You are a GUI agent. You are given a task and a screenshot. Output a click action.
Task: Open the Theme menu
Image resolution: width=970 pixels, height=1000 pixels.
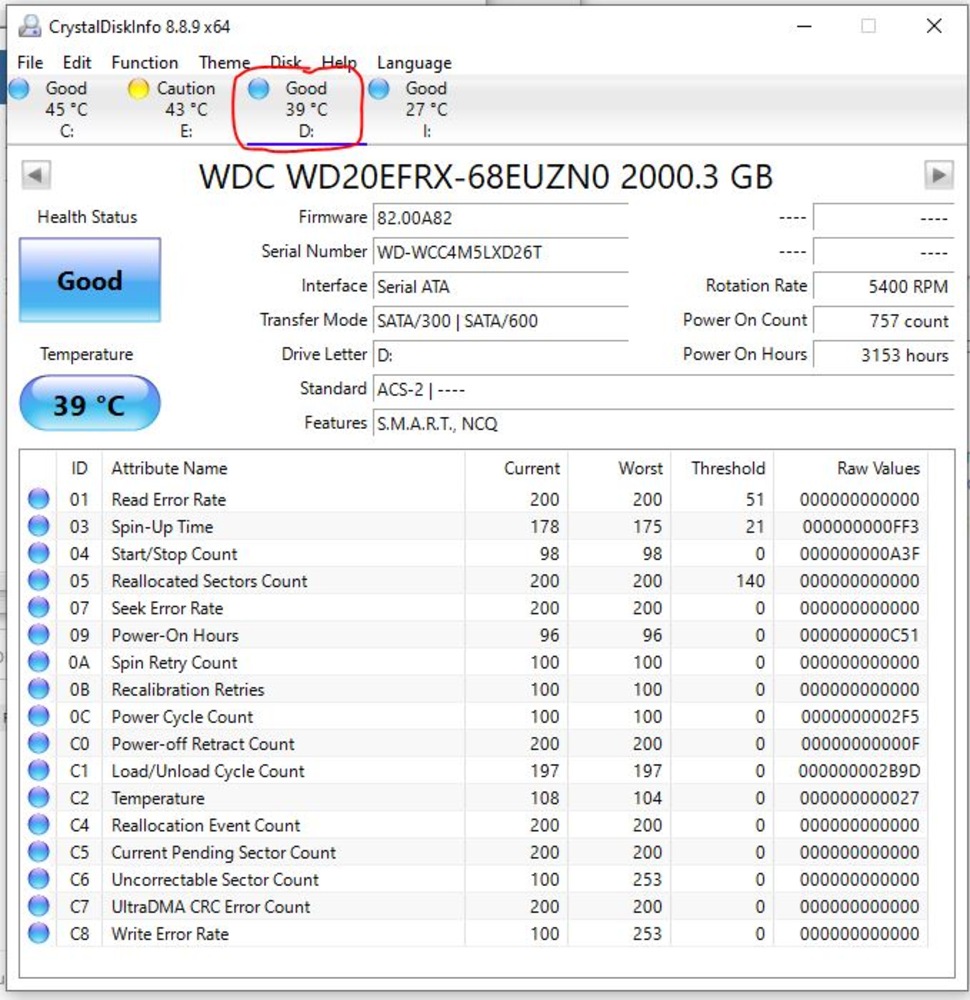(224, 63)
